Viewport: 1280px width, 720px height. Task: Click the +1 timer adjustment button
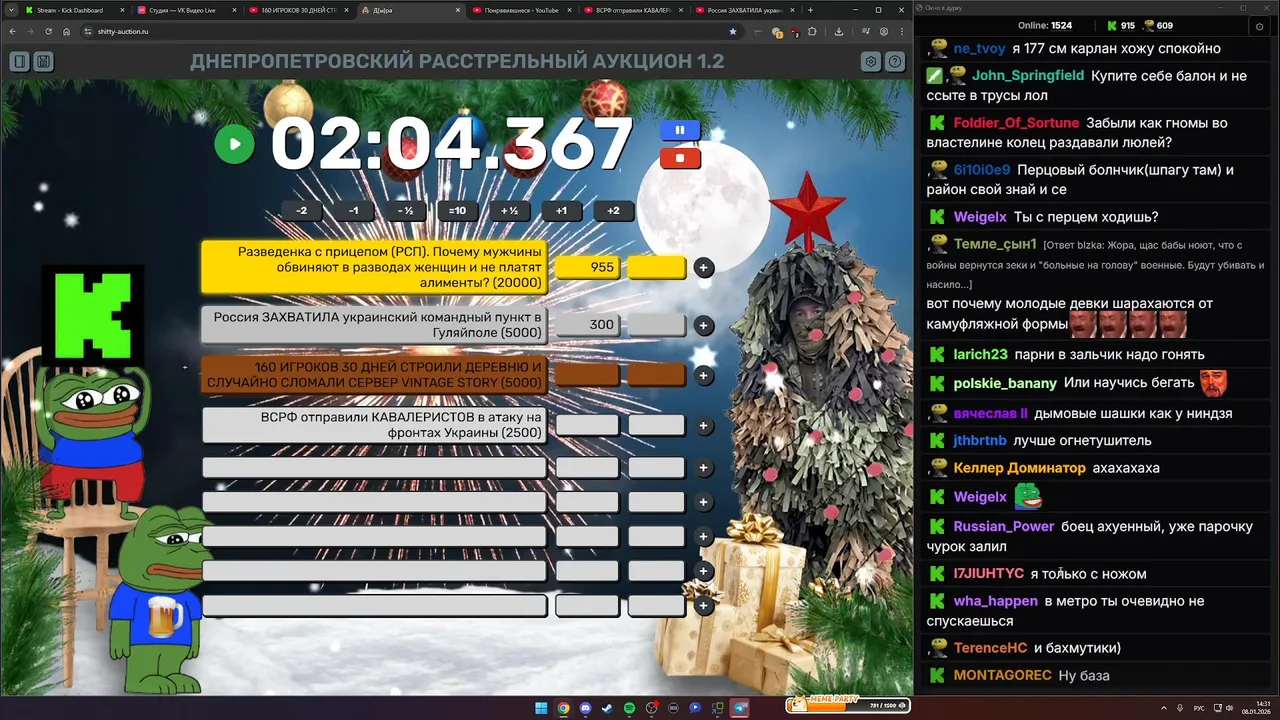561,211
